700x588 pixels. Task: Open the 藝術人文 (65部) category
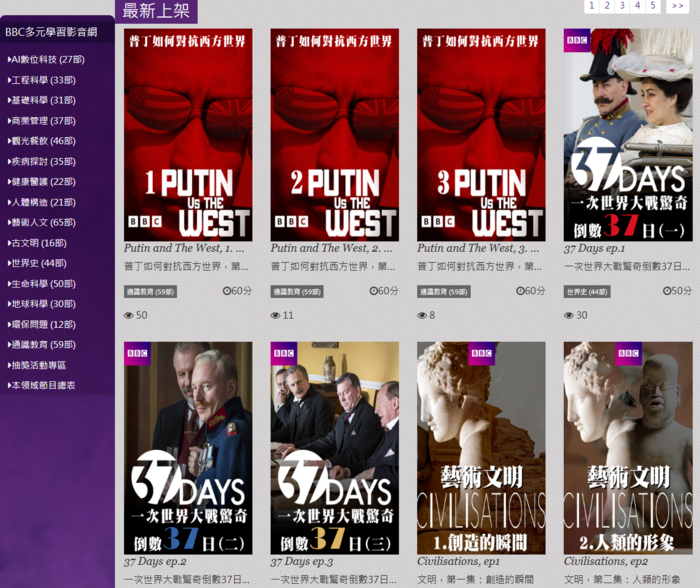pos(42,222)
